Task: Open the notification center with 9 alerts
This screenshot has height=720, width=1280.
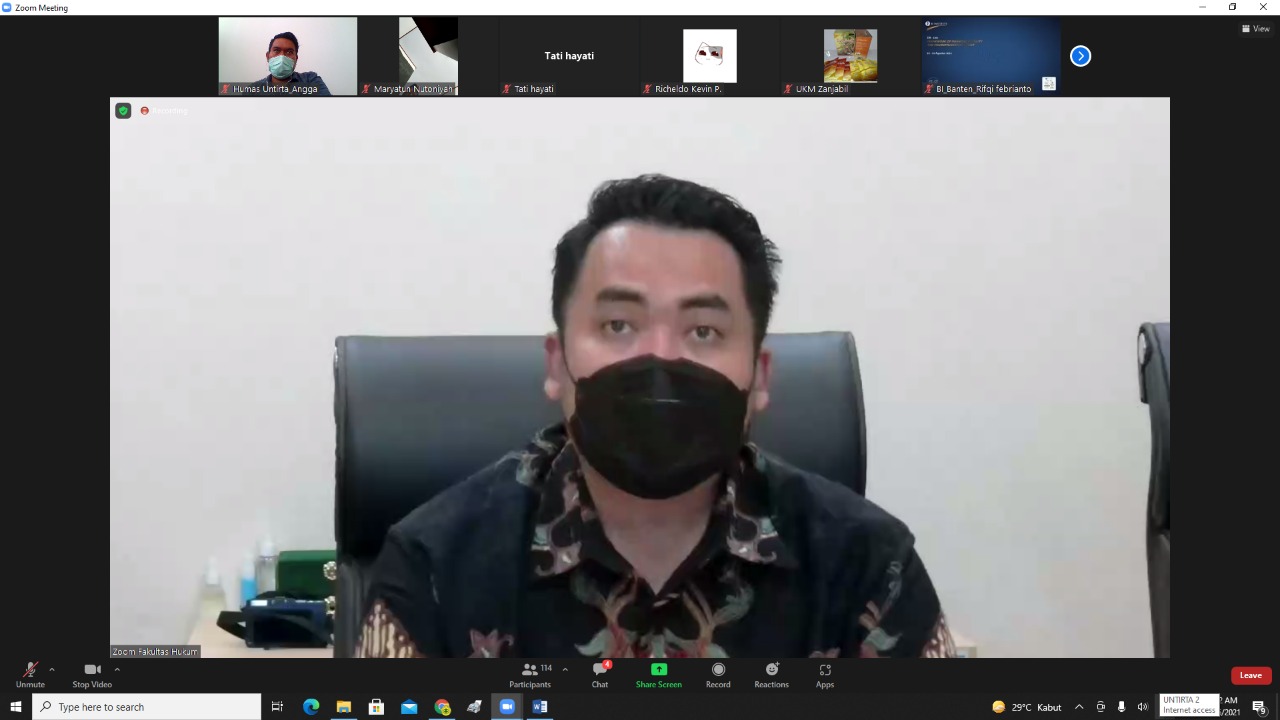Action: click(x=1259, y=707)
